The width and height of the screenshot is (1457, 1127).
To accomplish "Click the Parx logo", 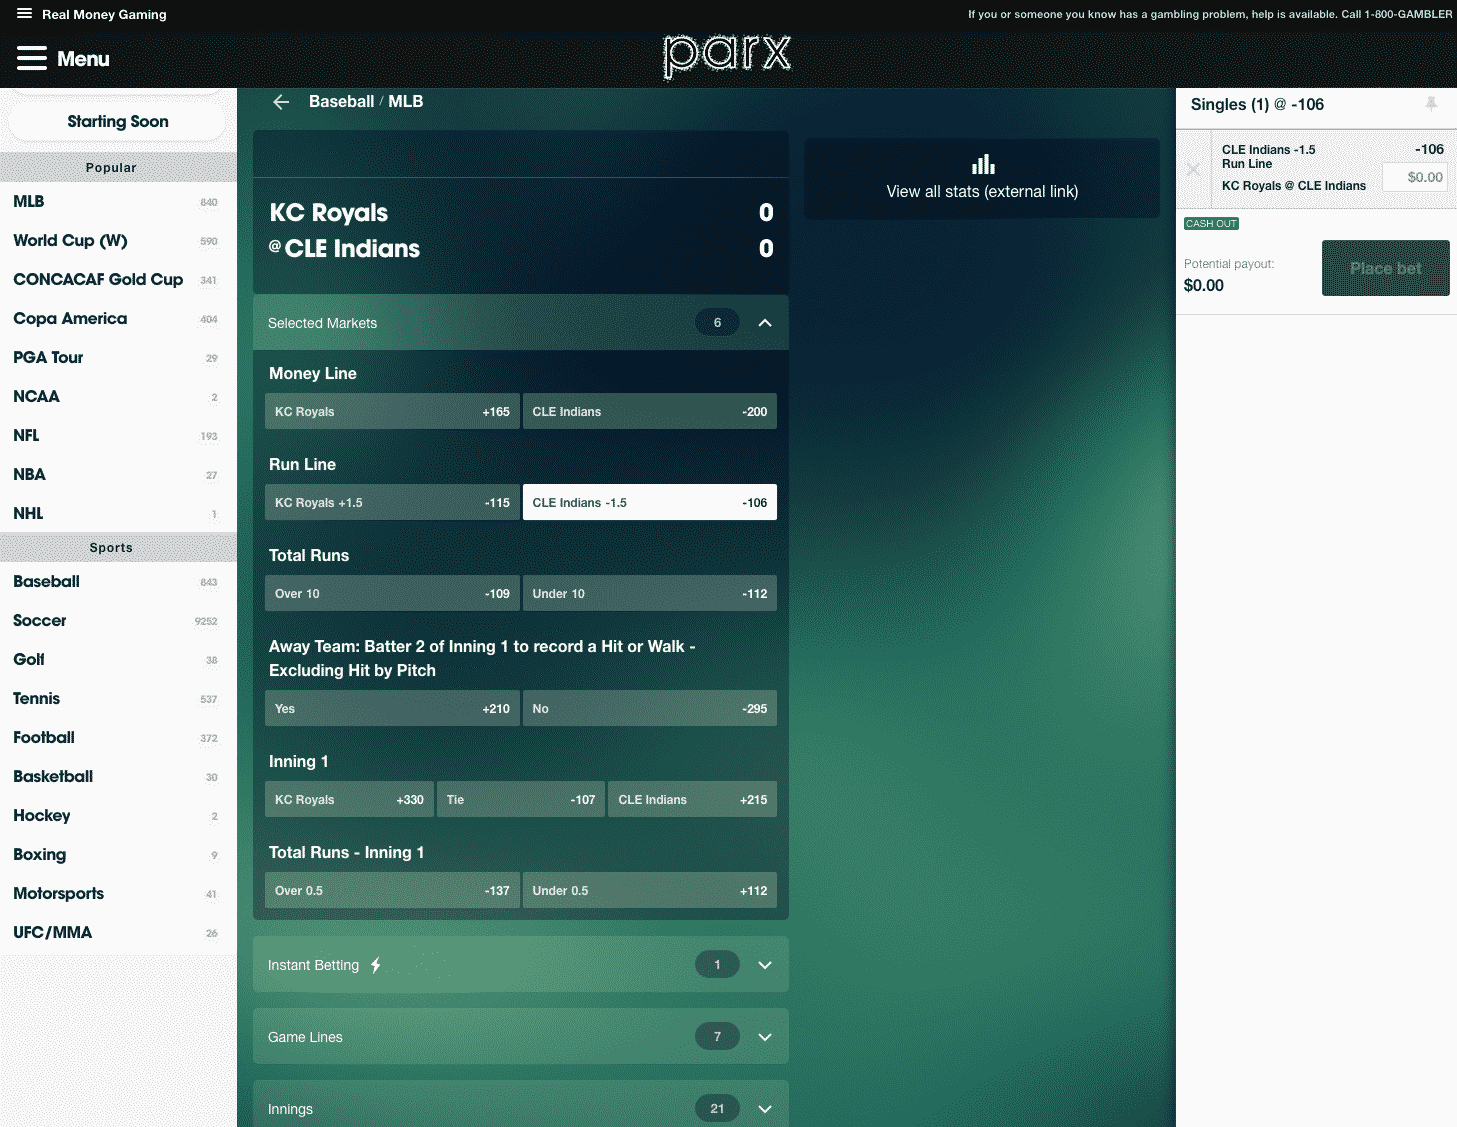I will pos(727,56).
